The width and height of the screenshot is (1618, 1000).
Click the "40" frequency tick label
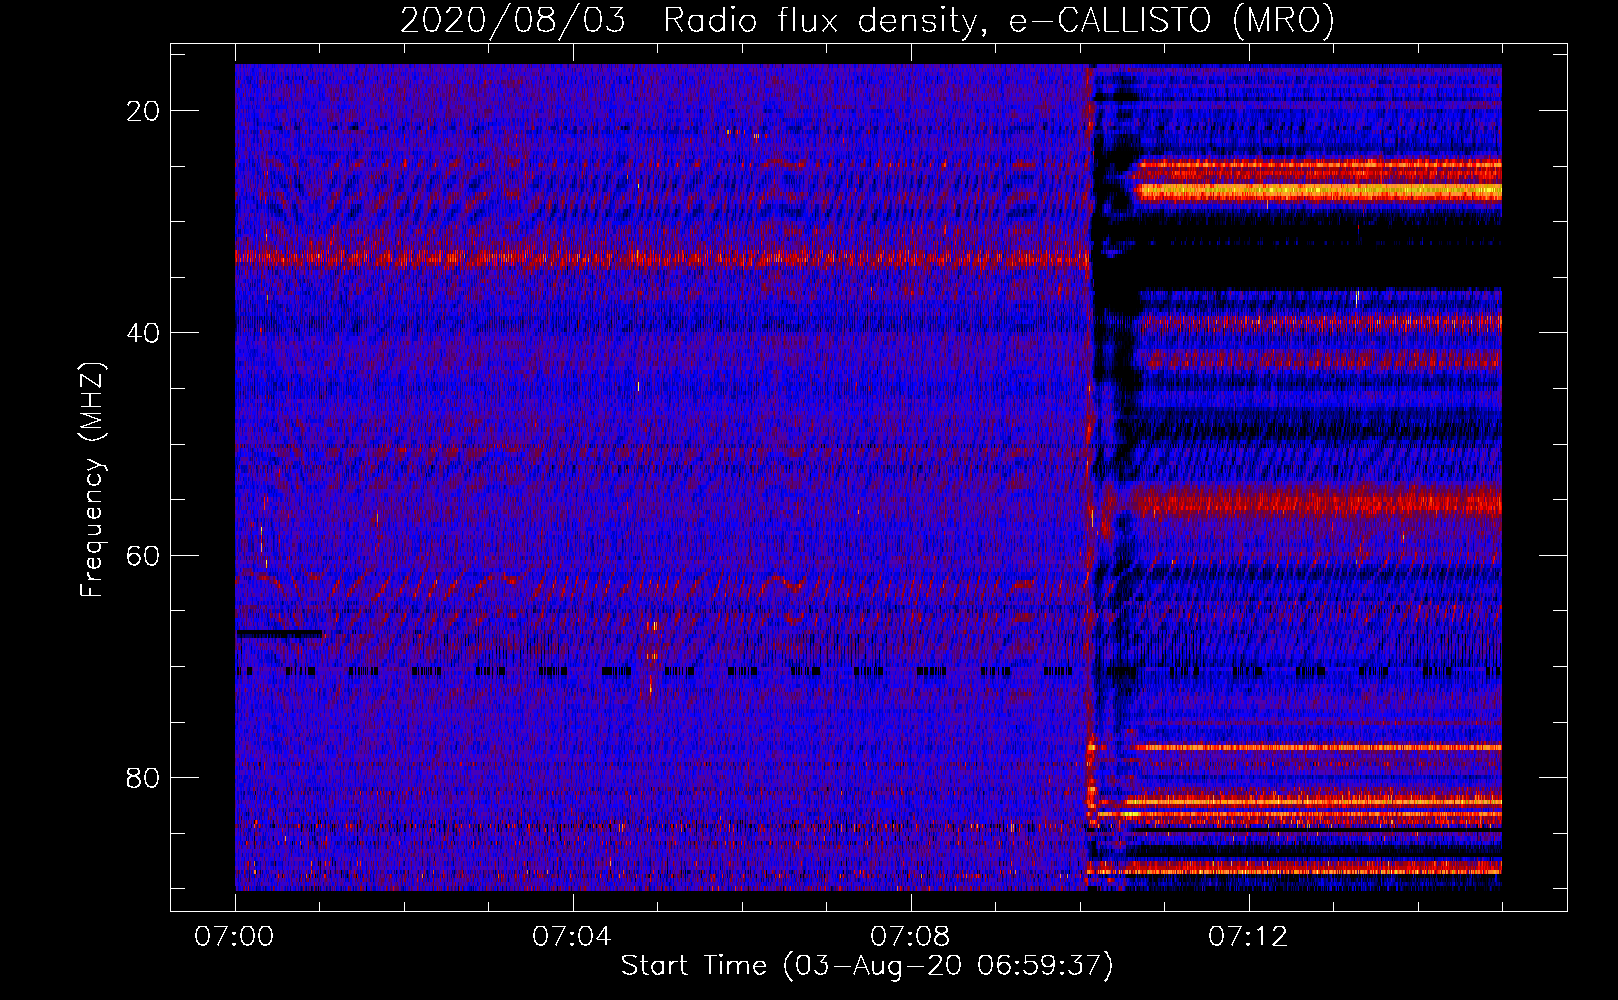143,333
